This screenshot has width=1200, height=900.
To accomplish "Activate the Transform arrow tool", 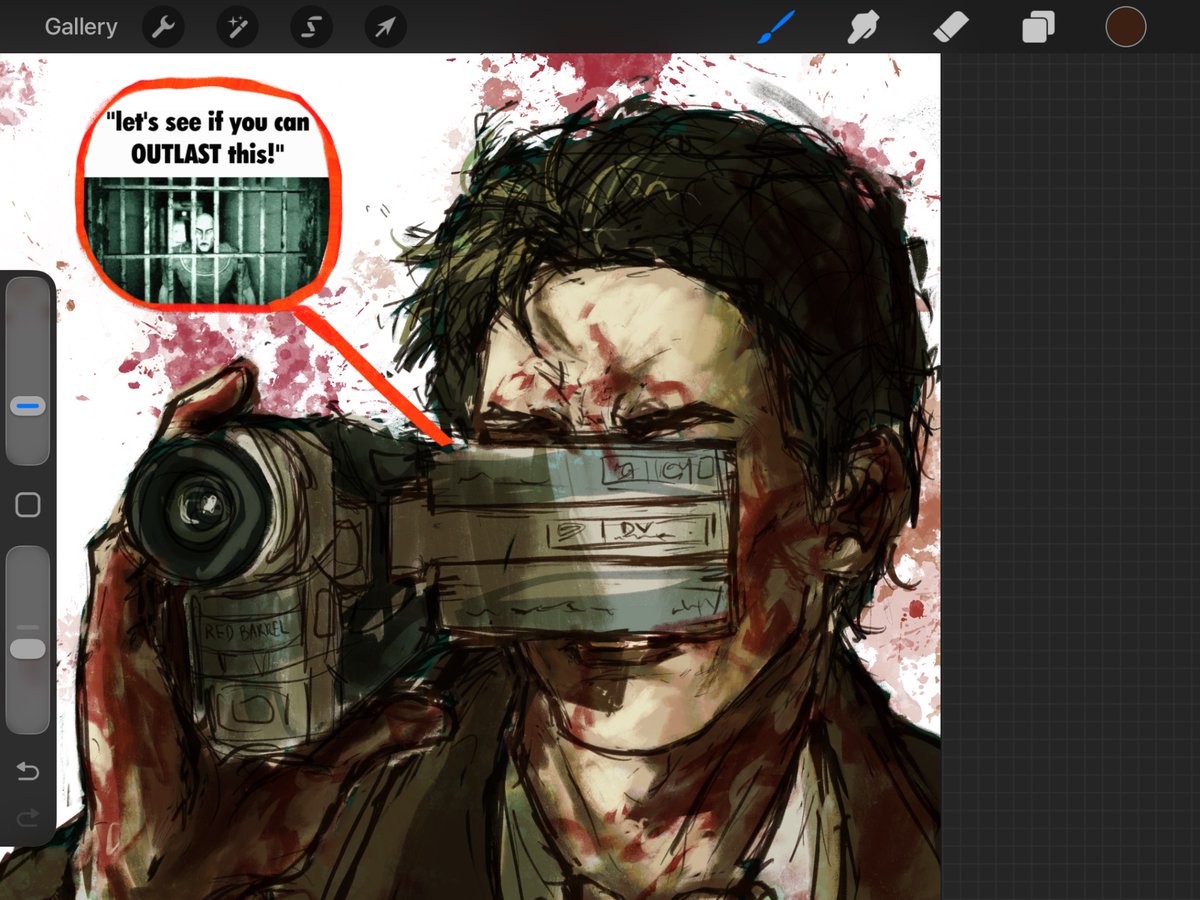I will (385, 28).
